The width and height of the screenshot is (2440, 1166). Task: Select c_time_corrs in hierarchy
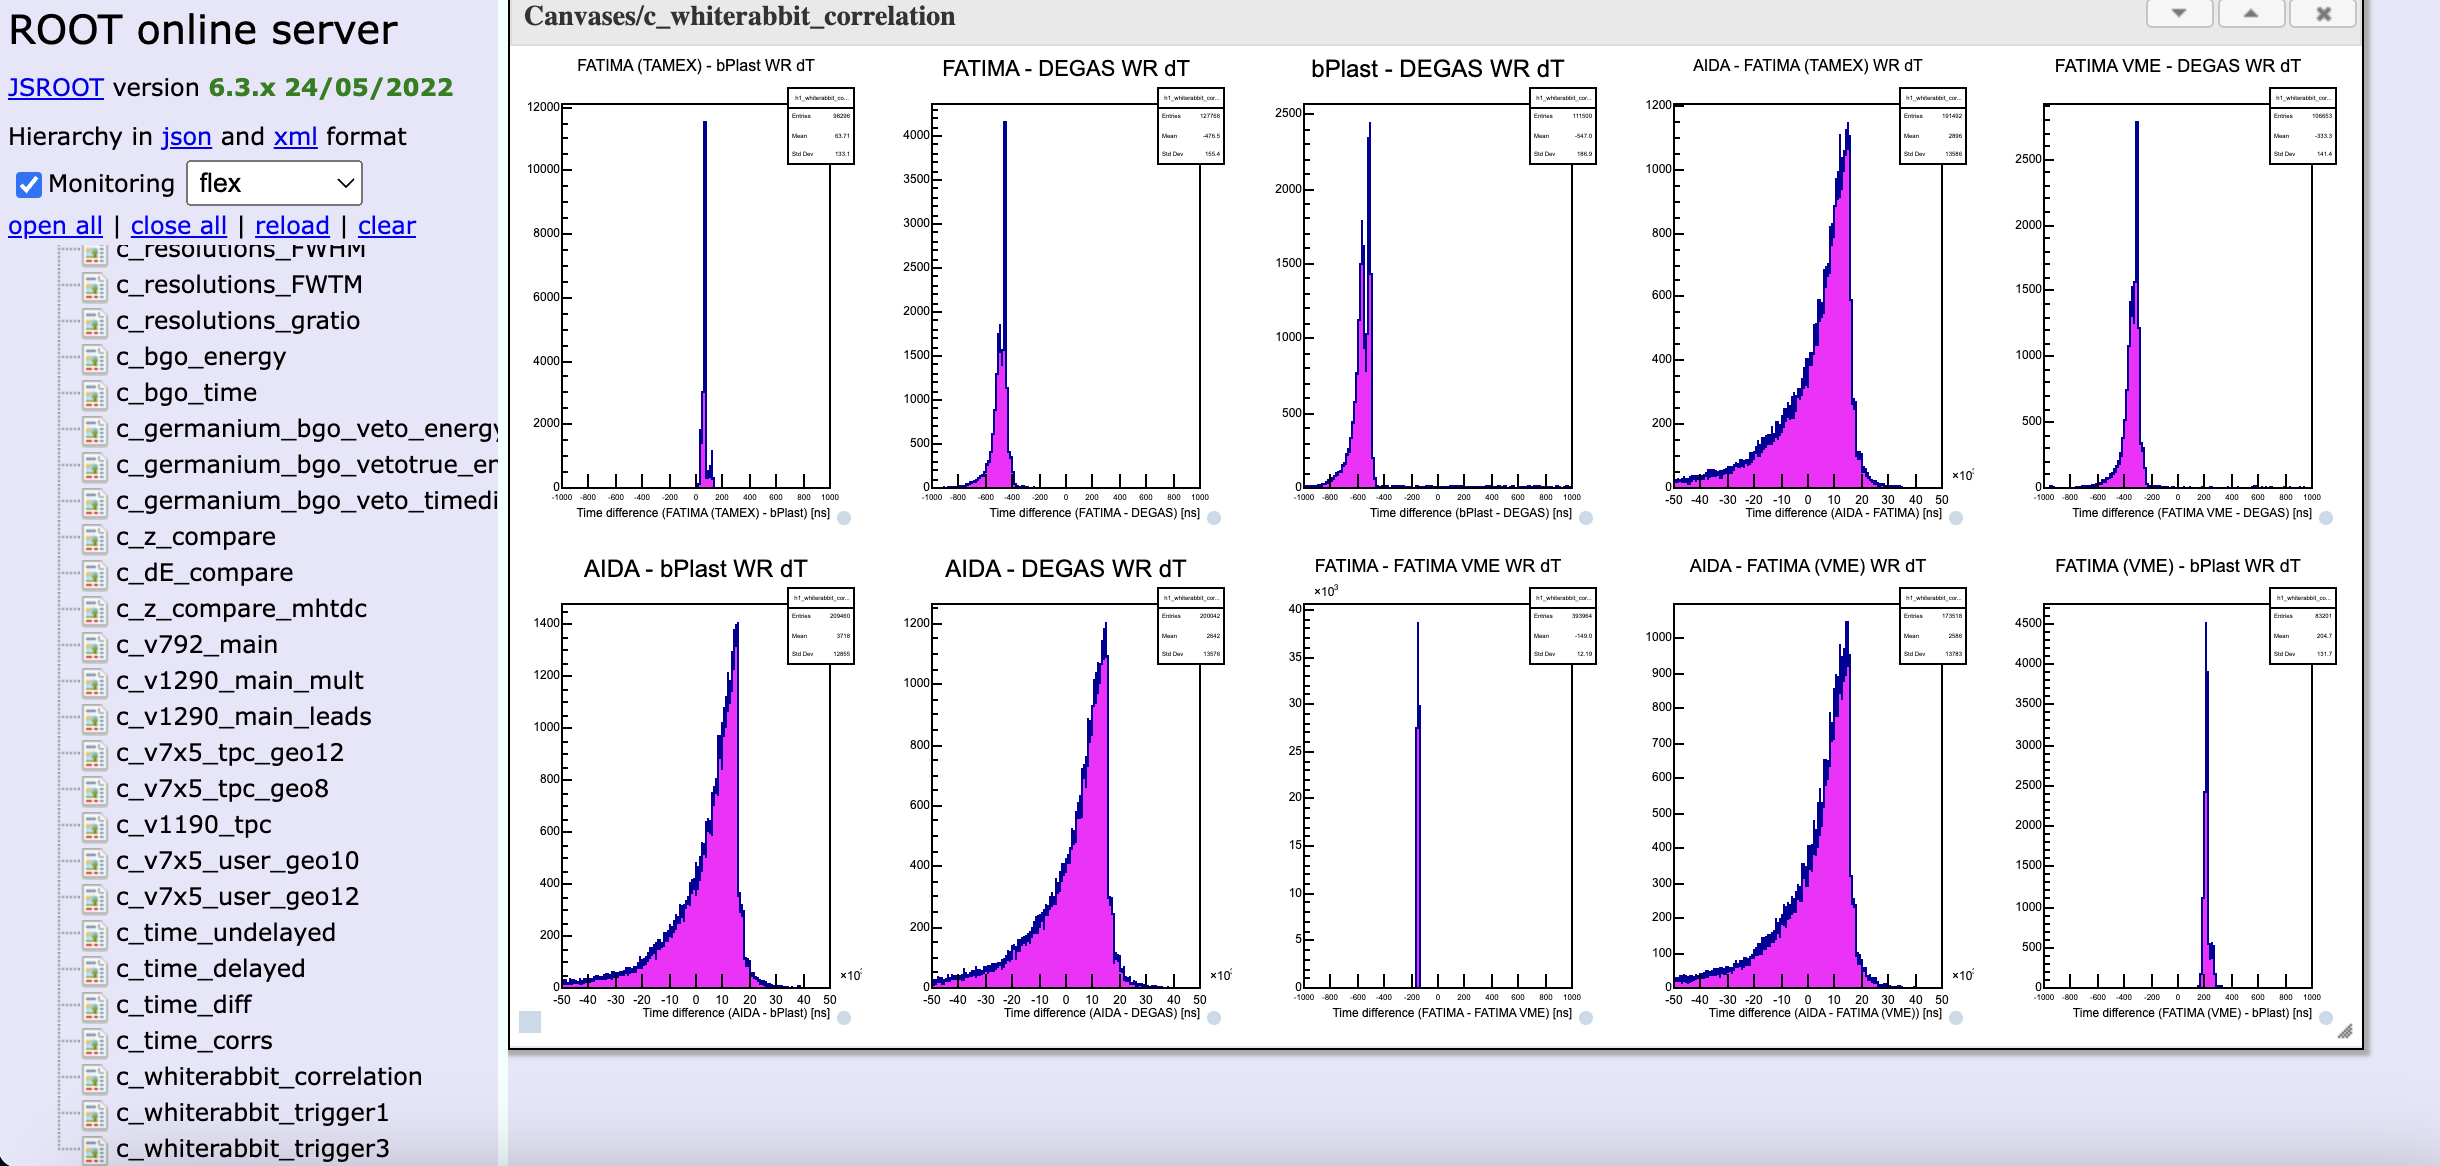194,1040
